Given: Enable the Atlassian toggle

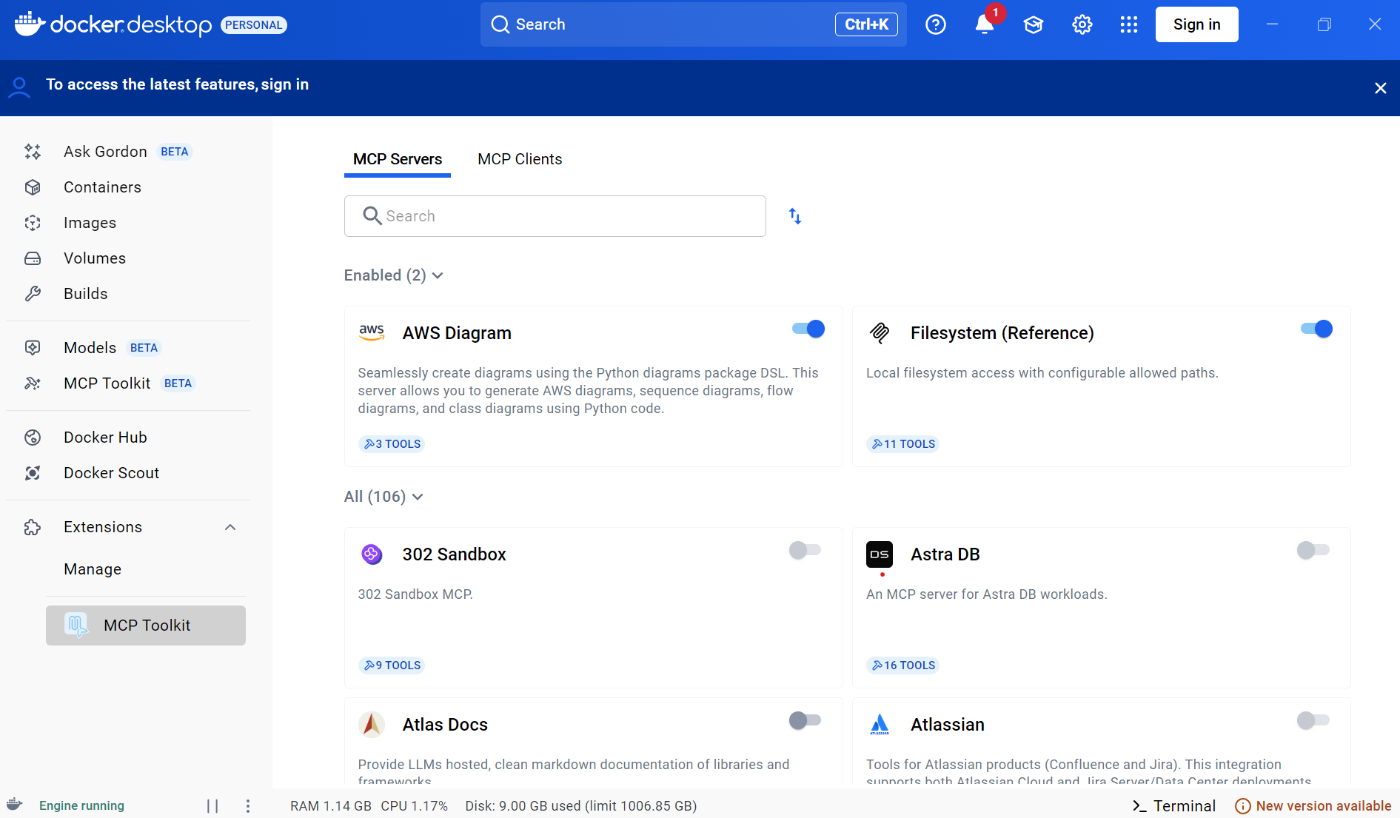Looking at the screenshot, I should pos(1313,720).
